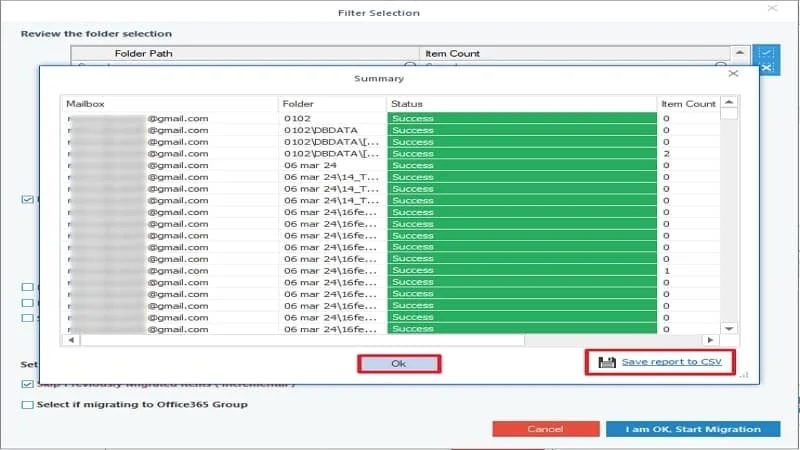Click scroll up arrow of folder selection list
The width and height of the screenshot is (800, 450).
740,53
